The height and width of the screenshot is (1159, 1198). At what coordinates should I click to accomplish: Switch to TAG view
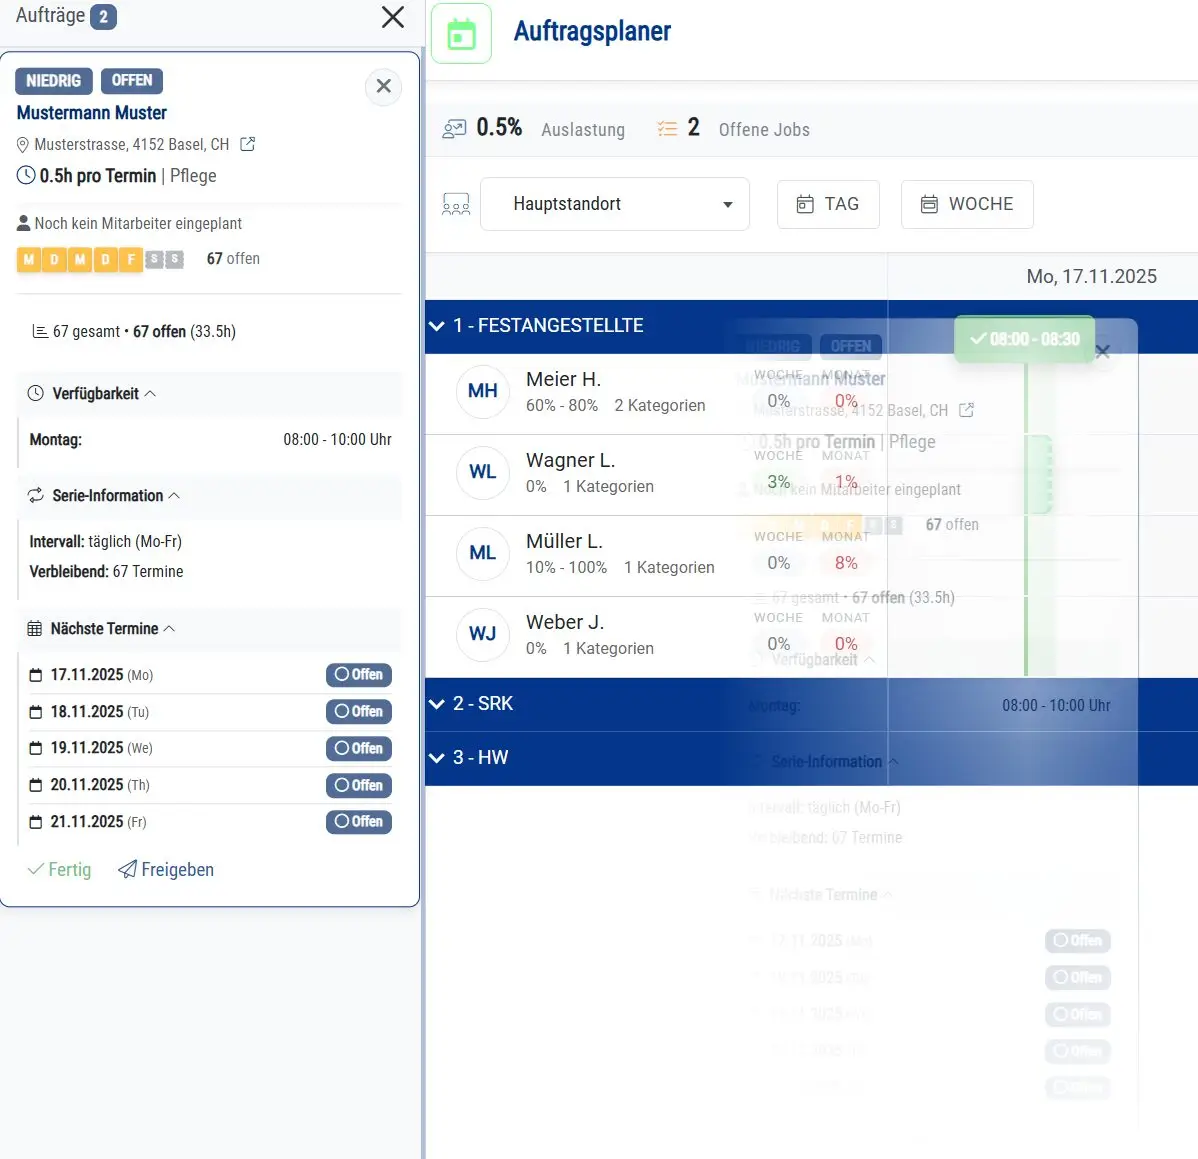click(828, 204)
